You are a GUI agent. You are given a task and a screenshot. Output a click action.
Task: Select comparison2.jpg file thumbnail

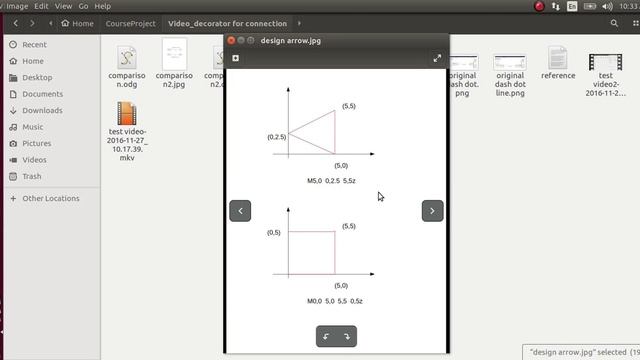[174, 54]
